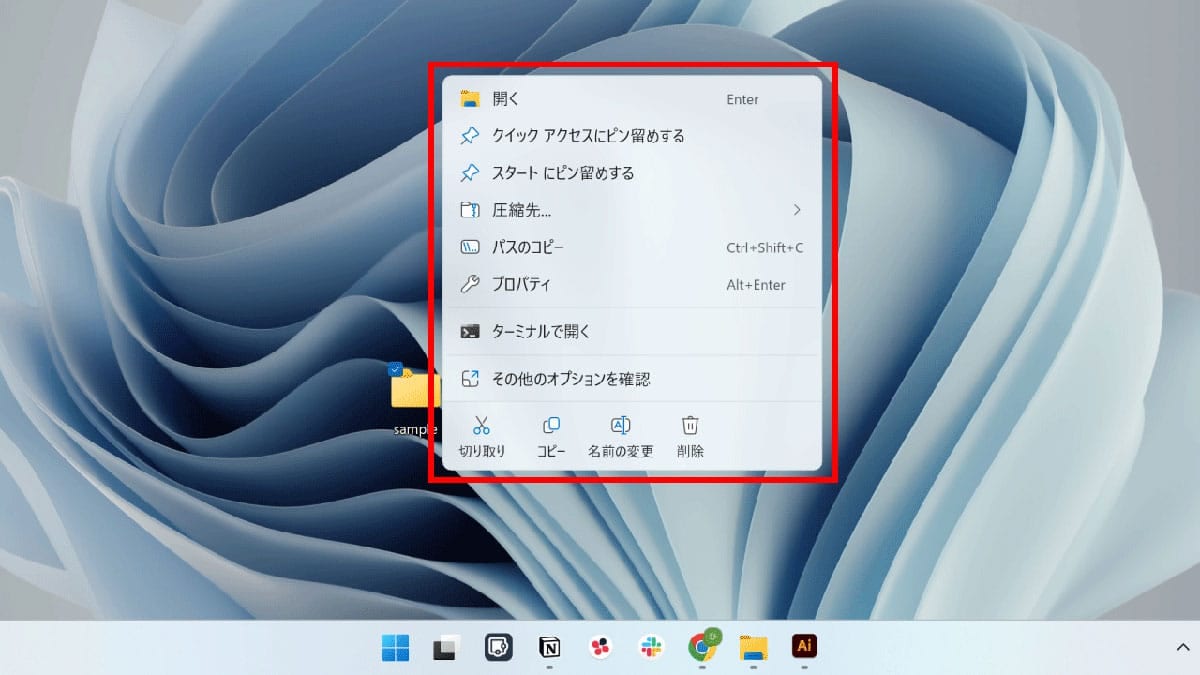The height and width of the screenshot is (675, 1200).
Task: Launch Notion from the taskbar
Action: point(550,648)
